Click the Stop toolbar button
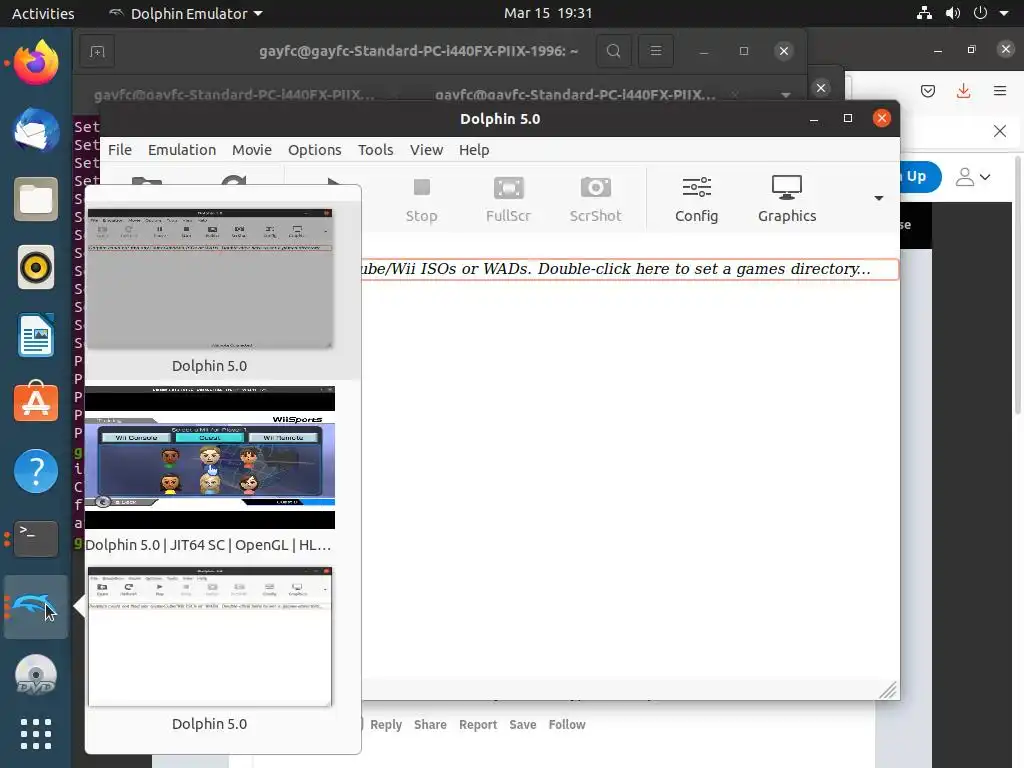The height and width of the screenshot is (768, 1024). point(421,199)
